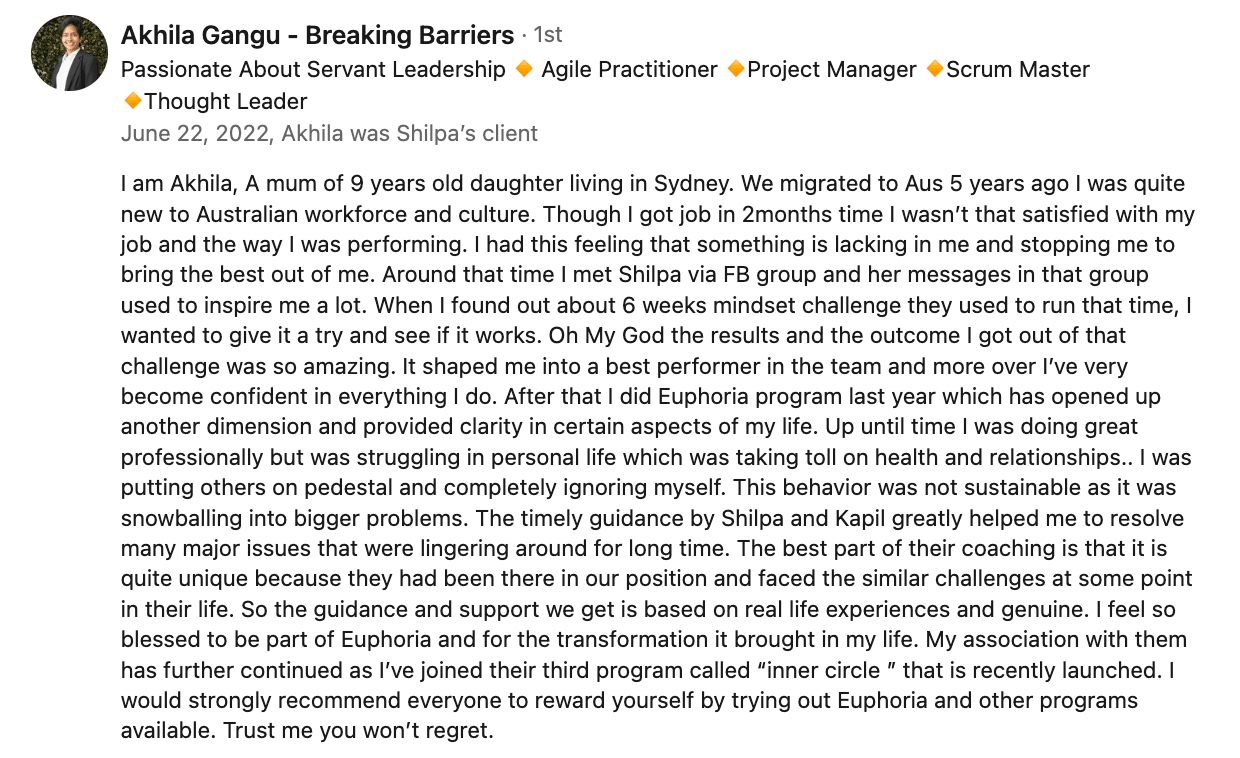
Task: Click the Thought Leader headline text
Action: pos(225,101)
